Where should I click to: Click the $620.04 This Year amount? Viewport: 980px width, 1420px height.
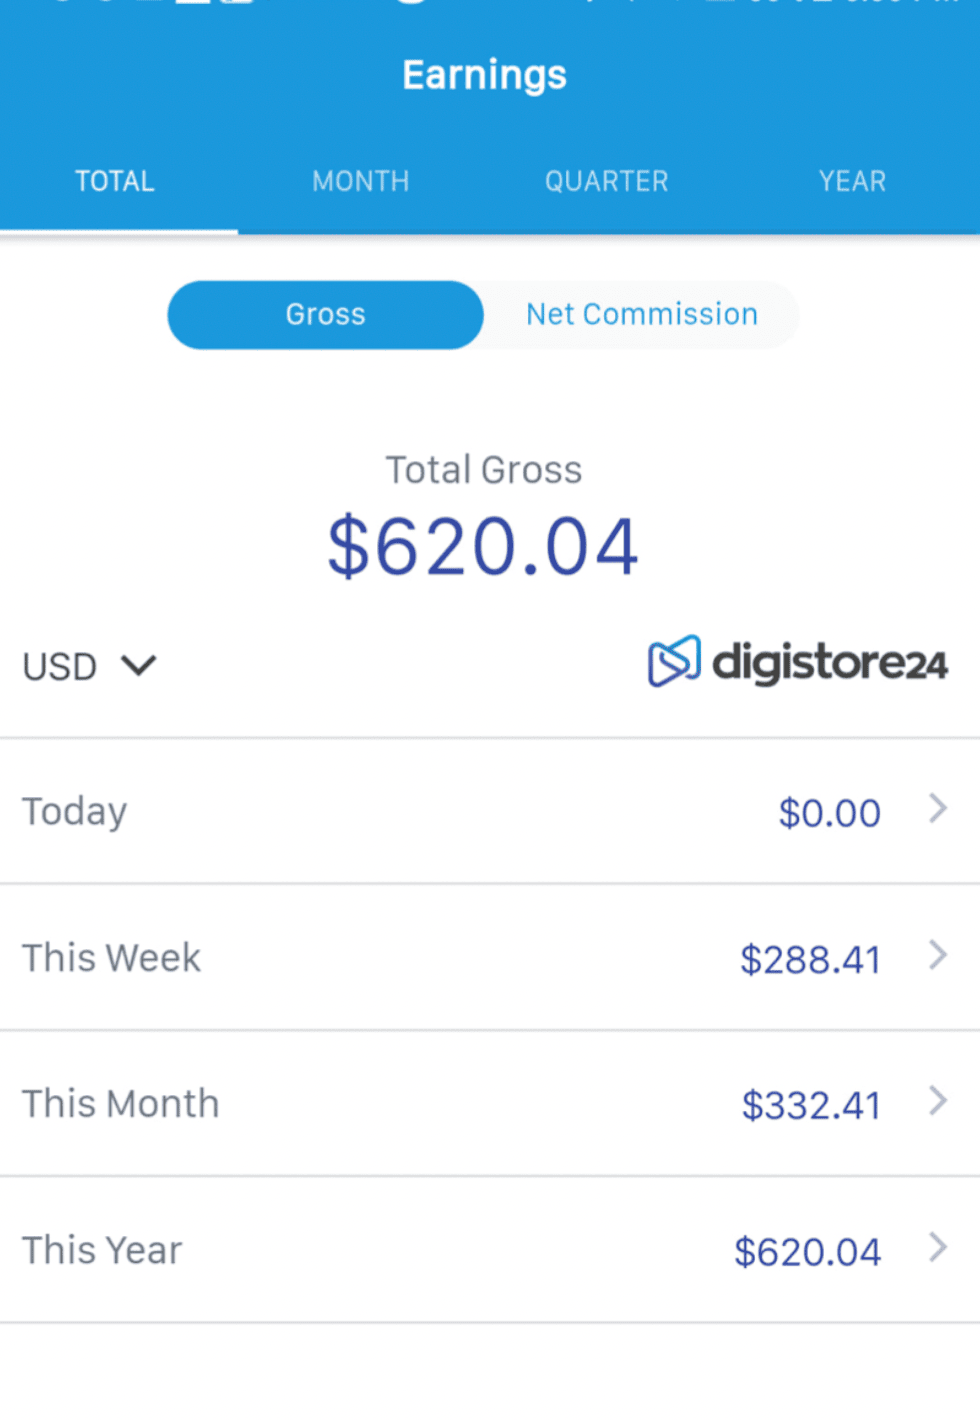click(x=807, y=1252)
